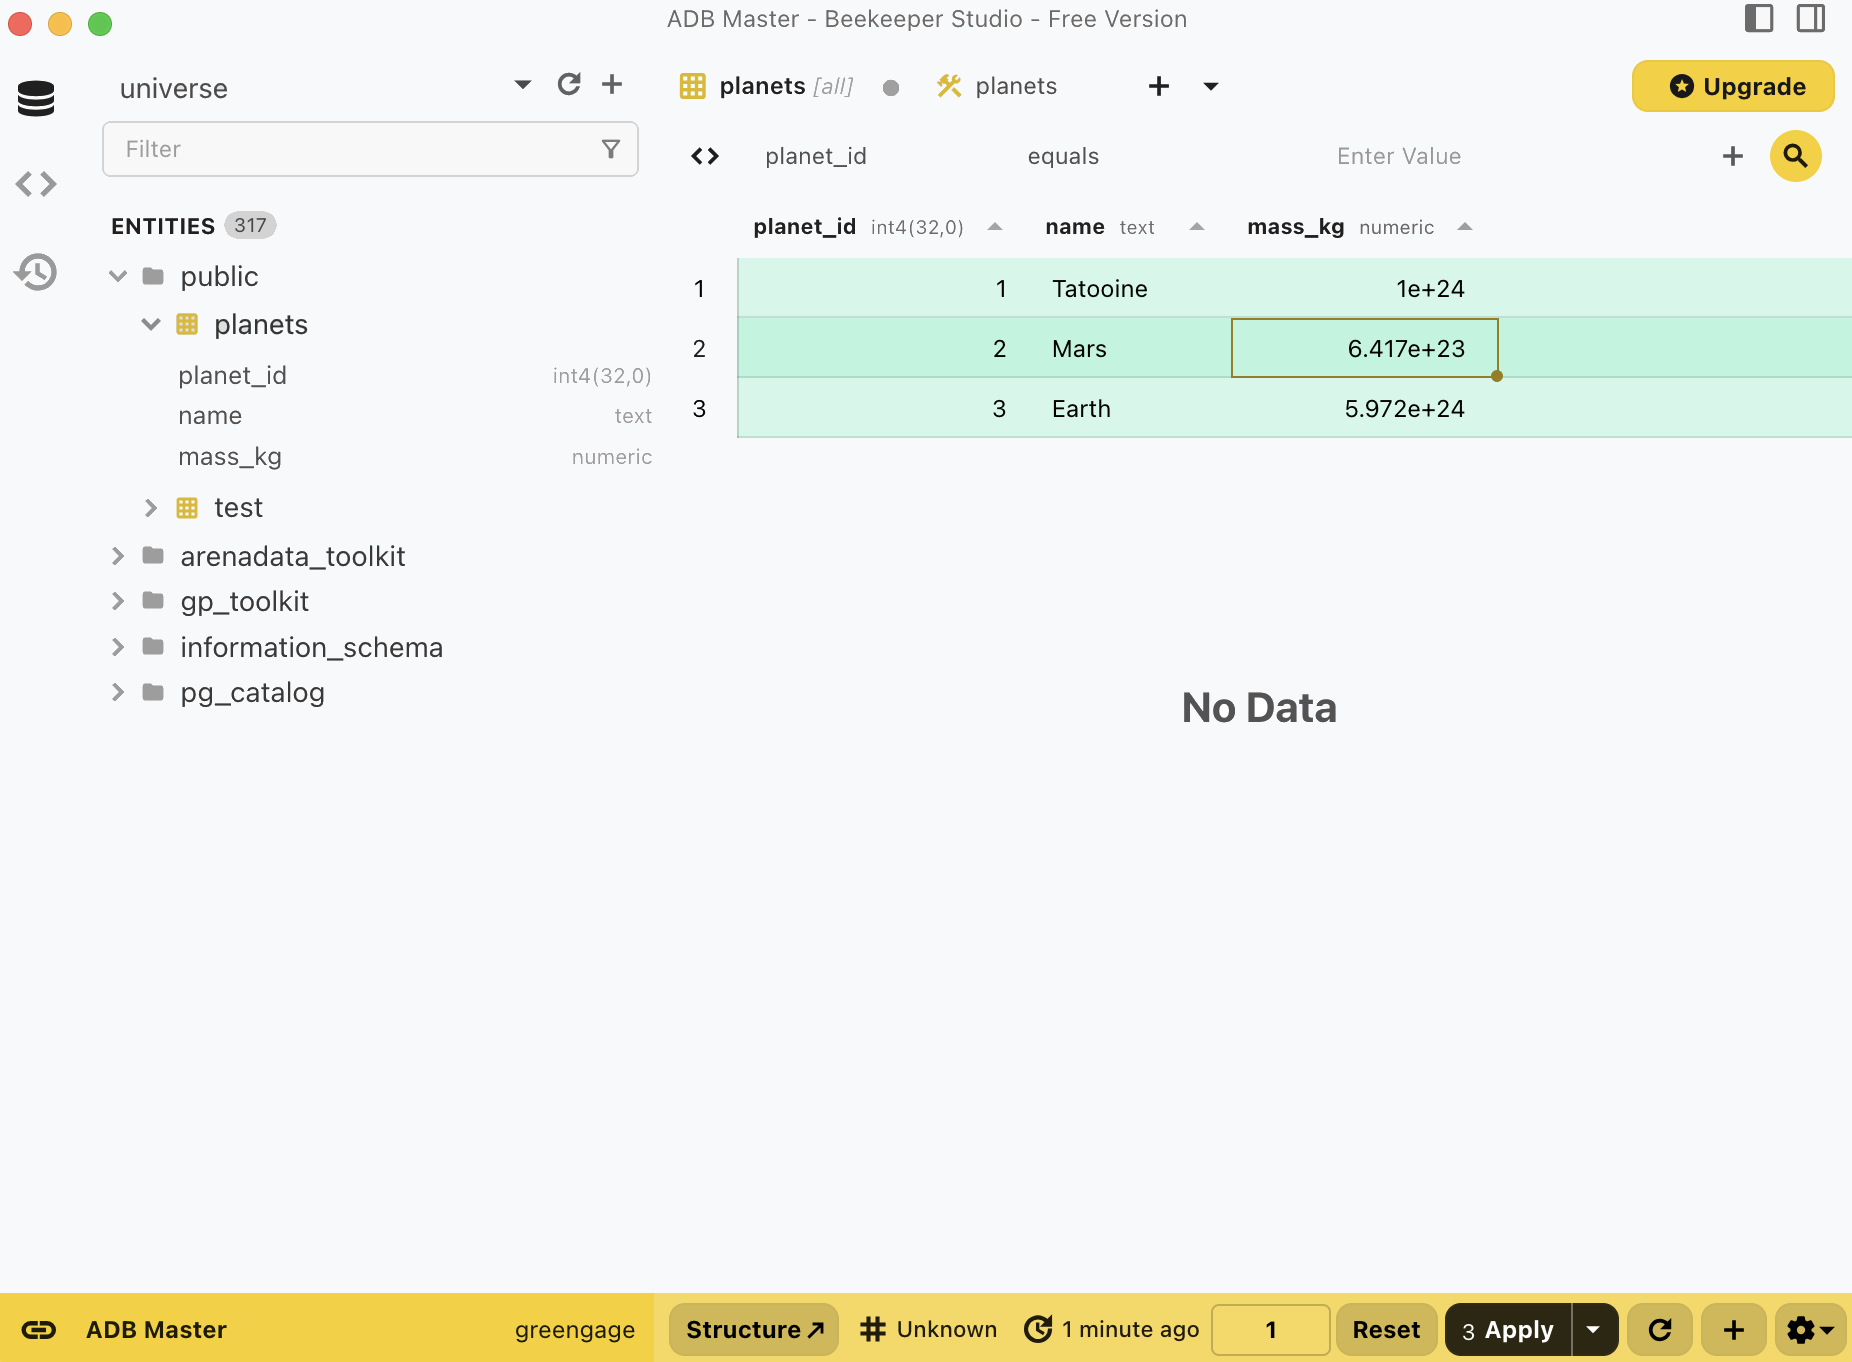This screenshot has height=1362, width=1852.
Task: Run the filter search button
Action: [1796, 156]
